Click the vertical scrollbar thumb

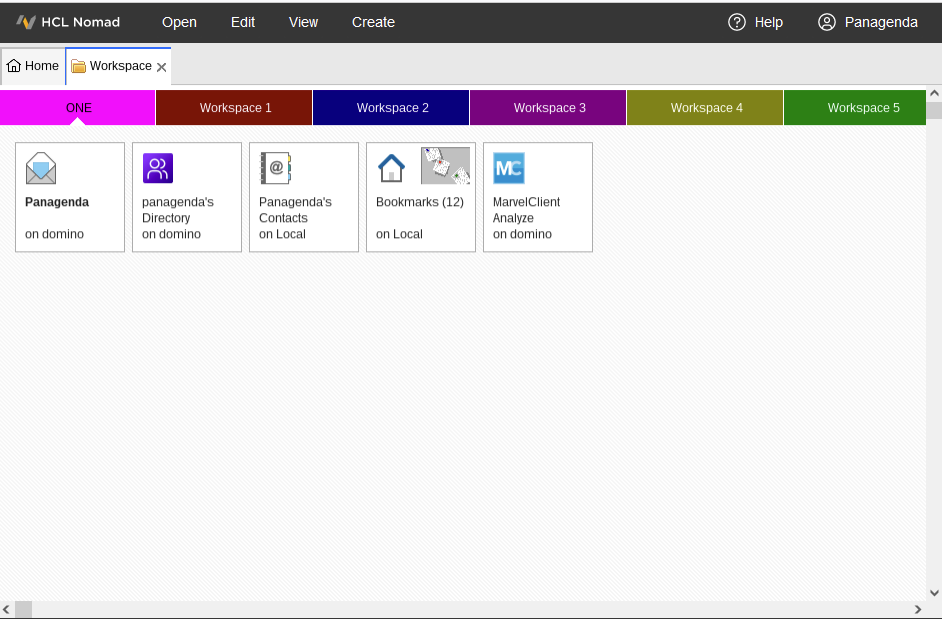coord(934,111)
